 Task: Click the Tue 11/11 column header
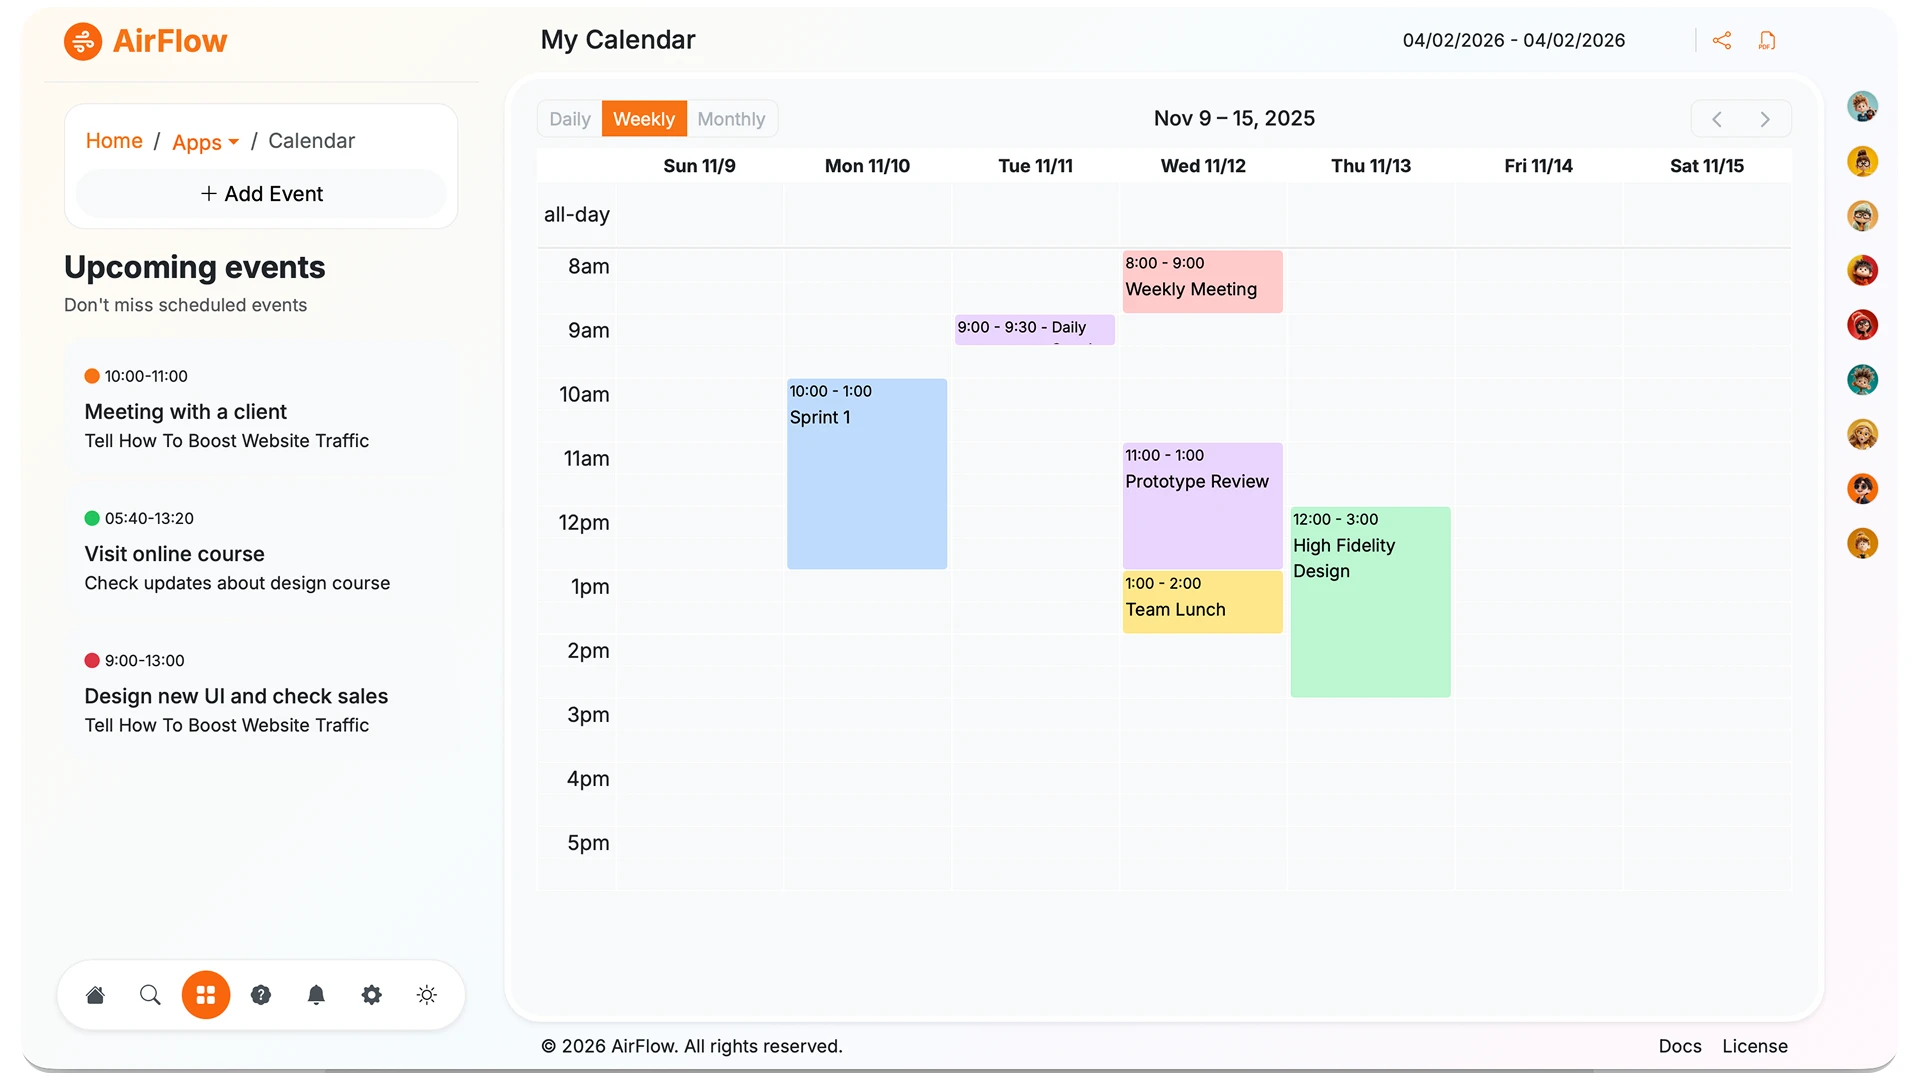pos(1035,166)
